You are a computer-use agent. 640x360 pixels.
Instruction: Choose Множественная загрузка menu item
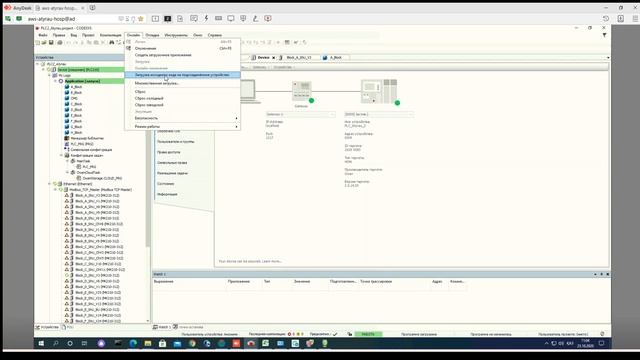coord(182,83)
